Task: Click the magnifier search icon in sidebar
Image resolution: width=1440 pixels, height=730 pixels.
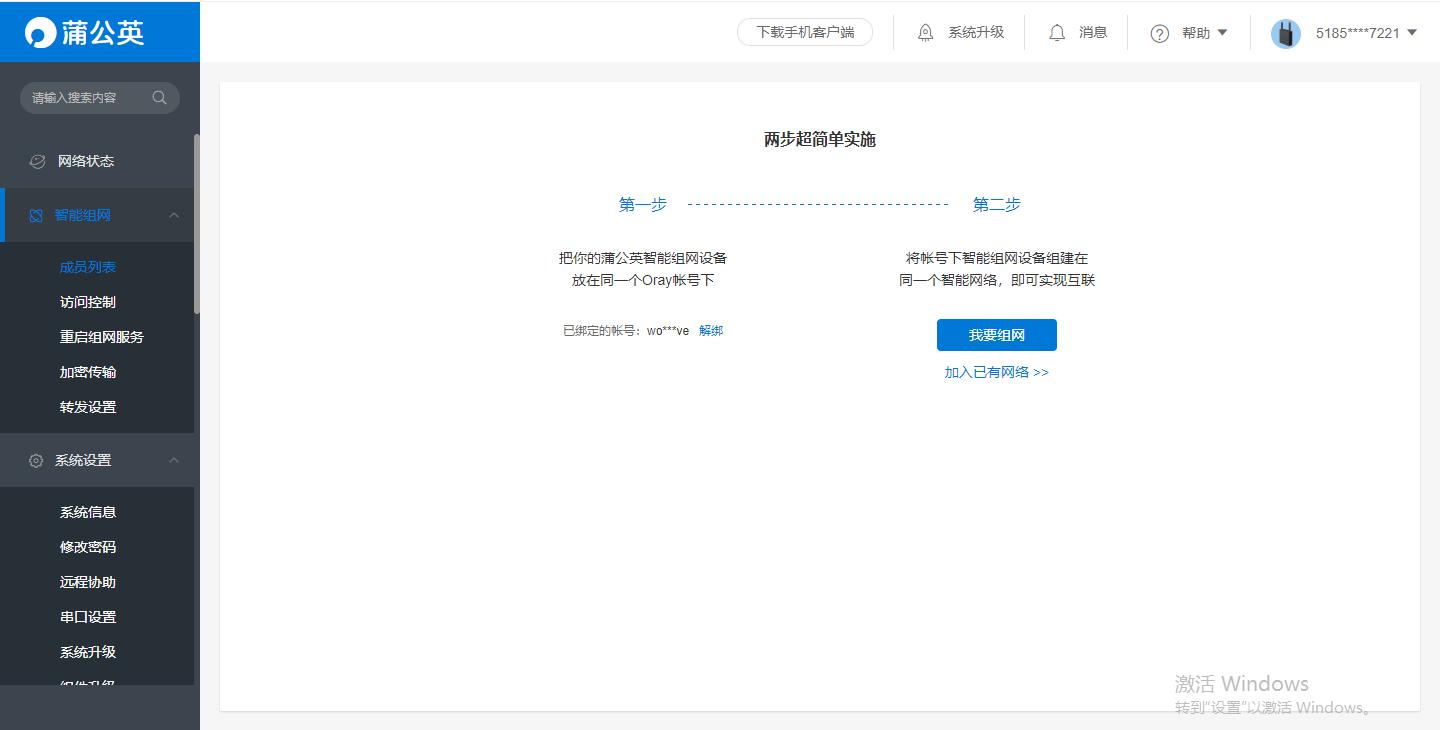Action: click(x=160, y=97)
